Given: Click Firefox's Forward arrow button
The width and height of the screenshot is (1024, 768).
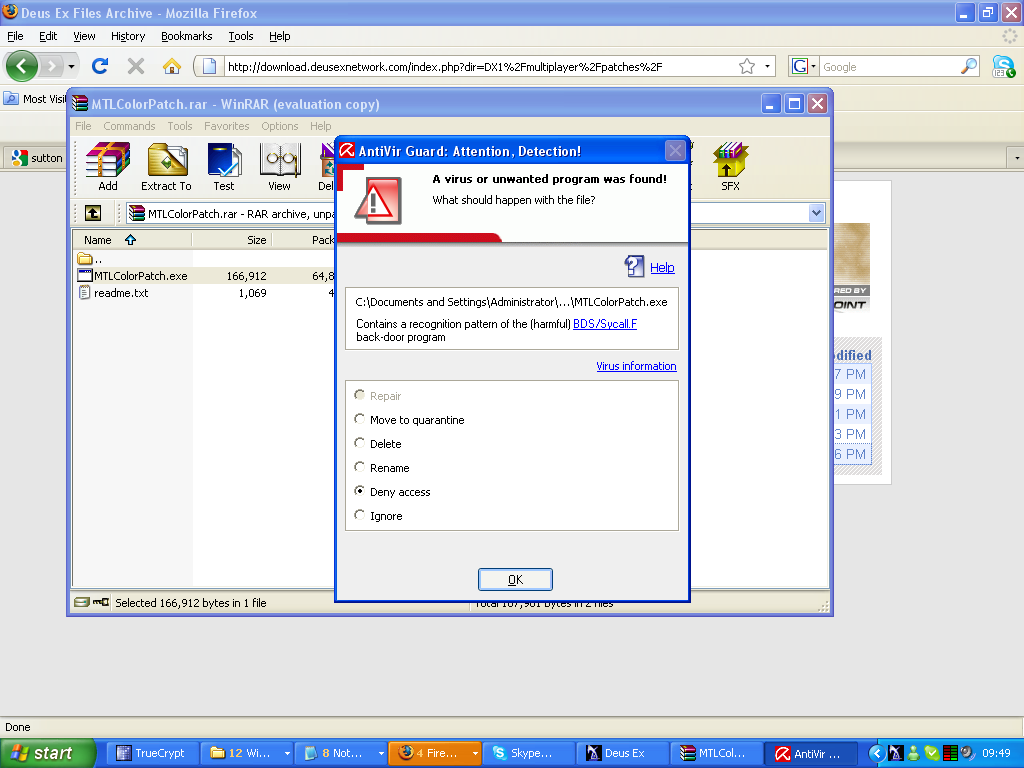Looking at the screenshot, I should (x=51, y=66).
